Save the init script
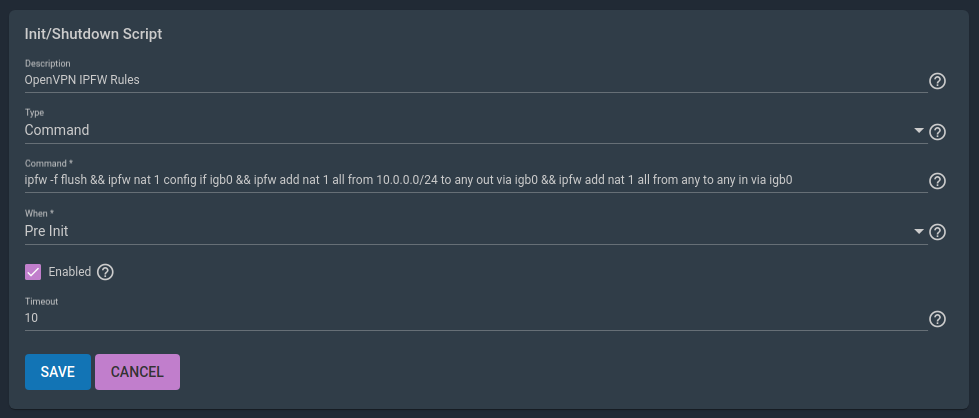The image size is (979, 418). (x=58, y=372)
